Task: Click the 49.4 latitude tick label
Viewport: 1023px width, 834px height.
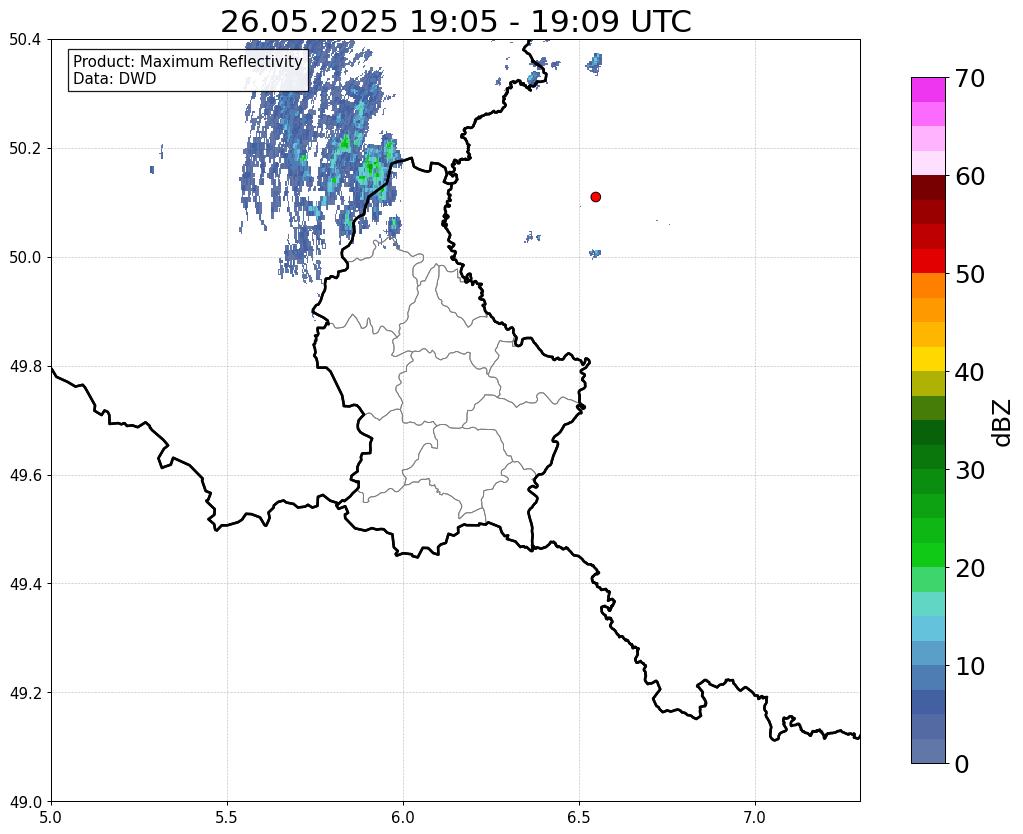Action: click(25, 584)
